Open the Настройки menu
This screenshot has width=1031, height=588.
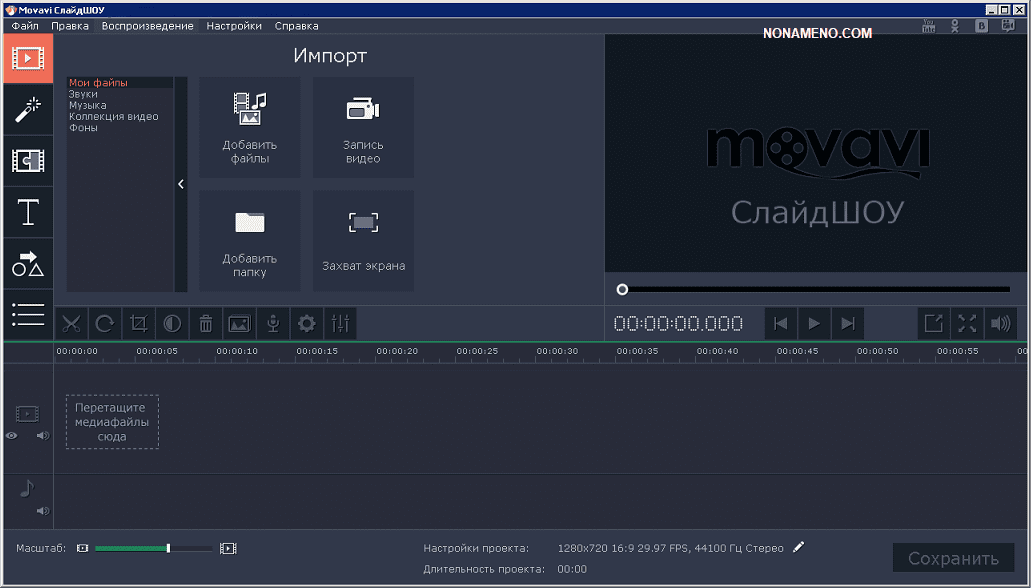234,26
